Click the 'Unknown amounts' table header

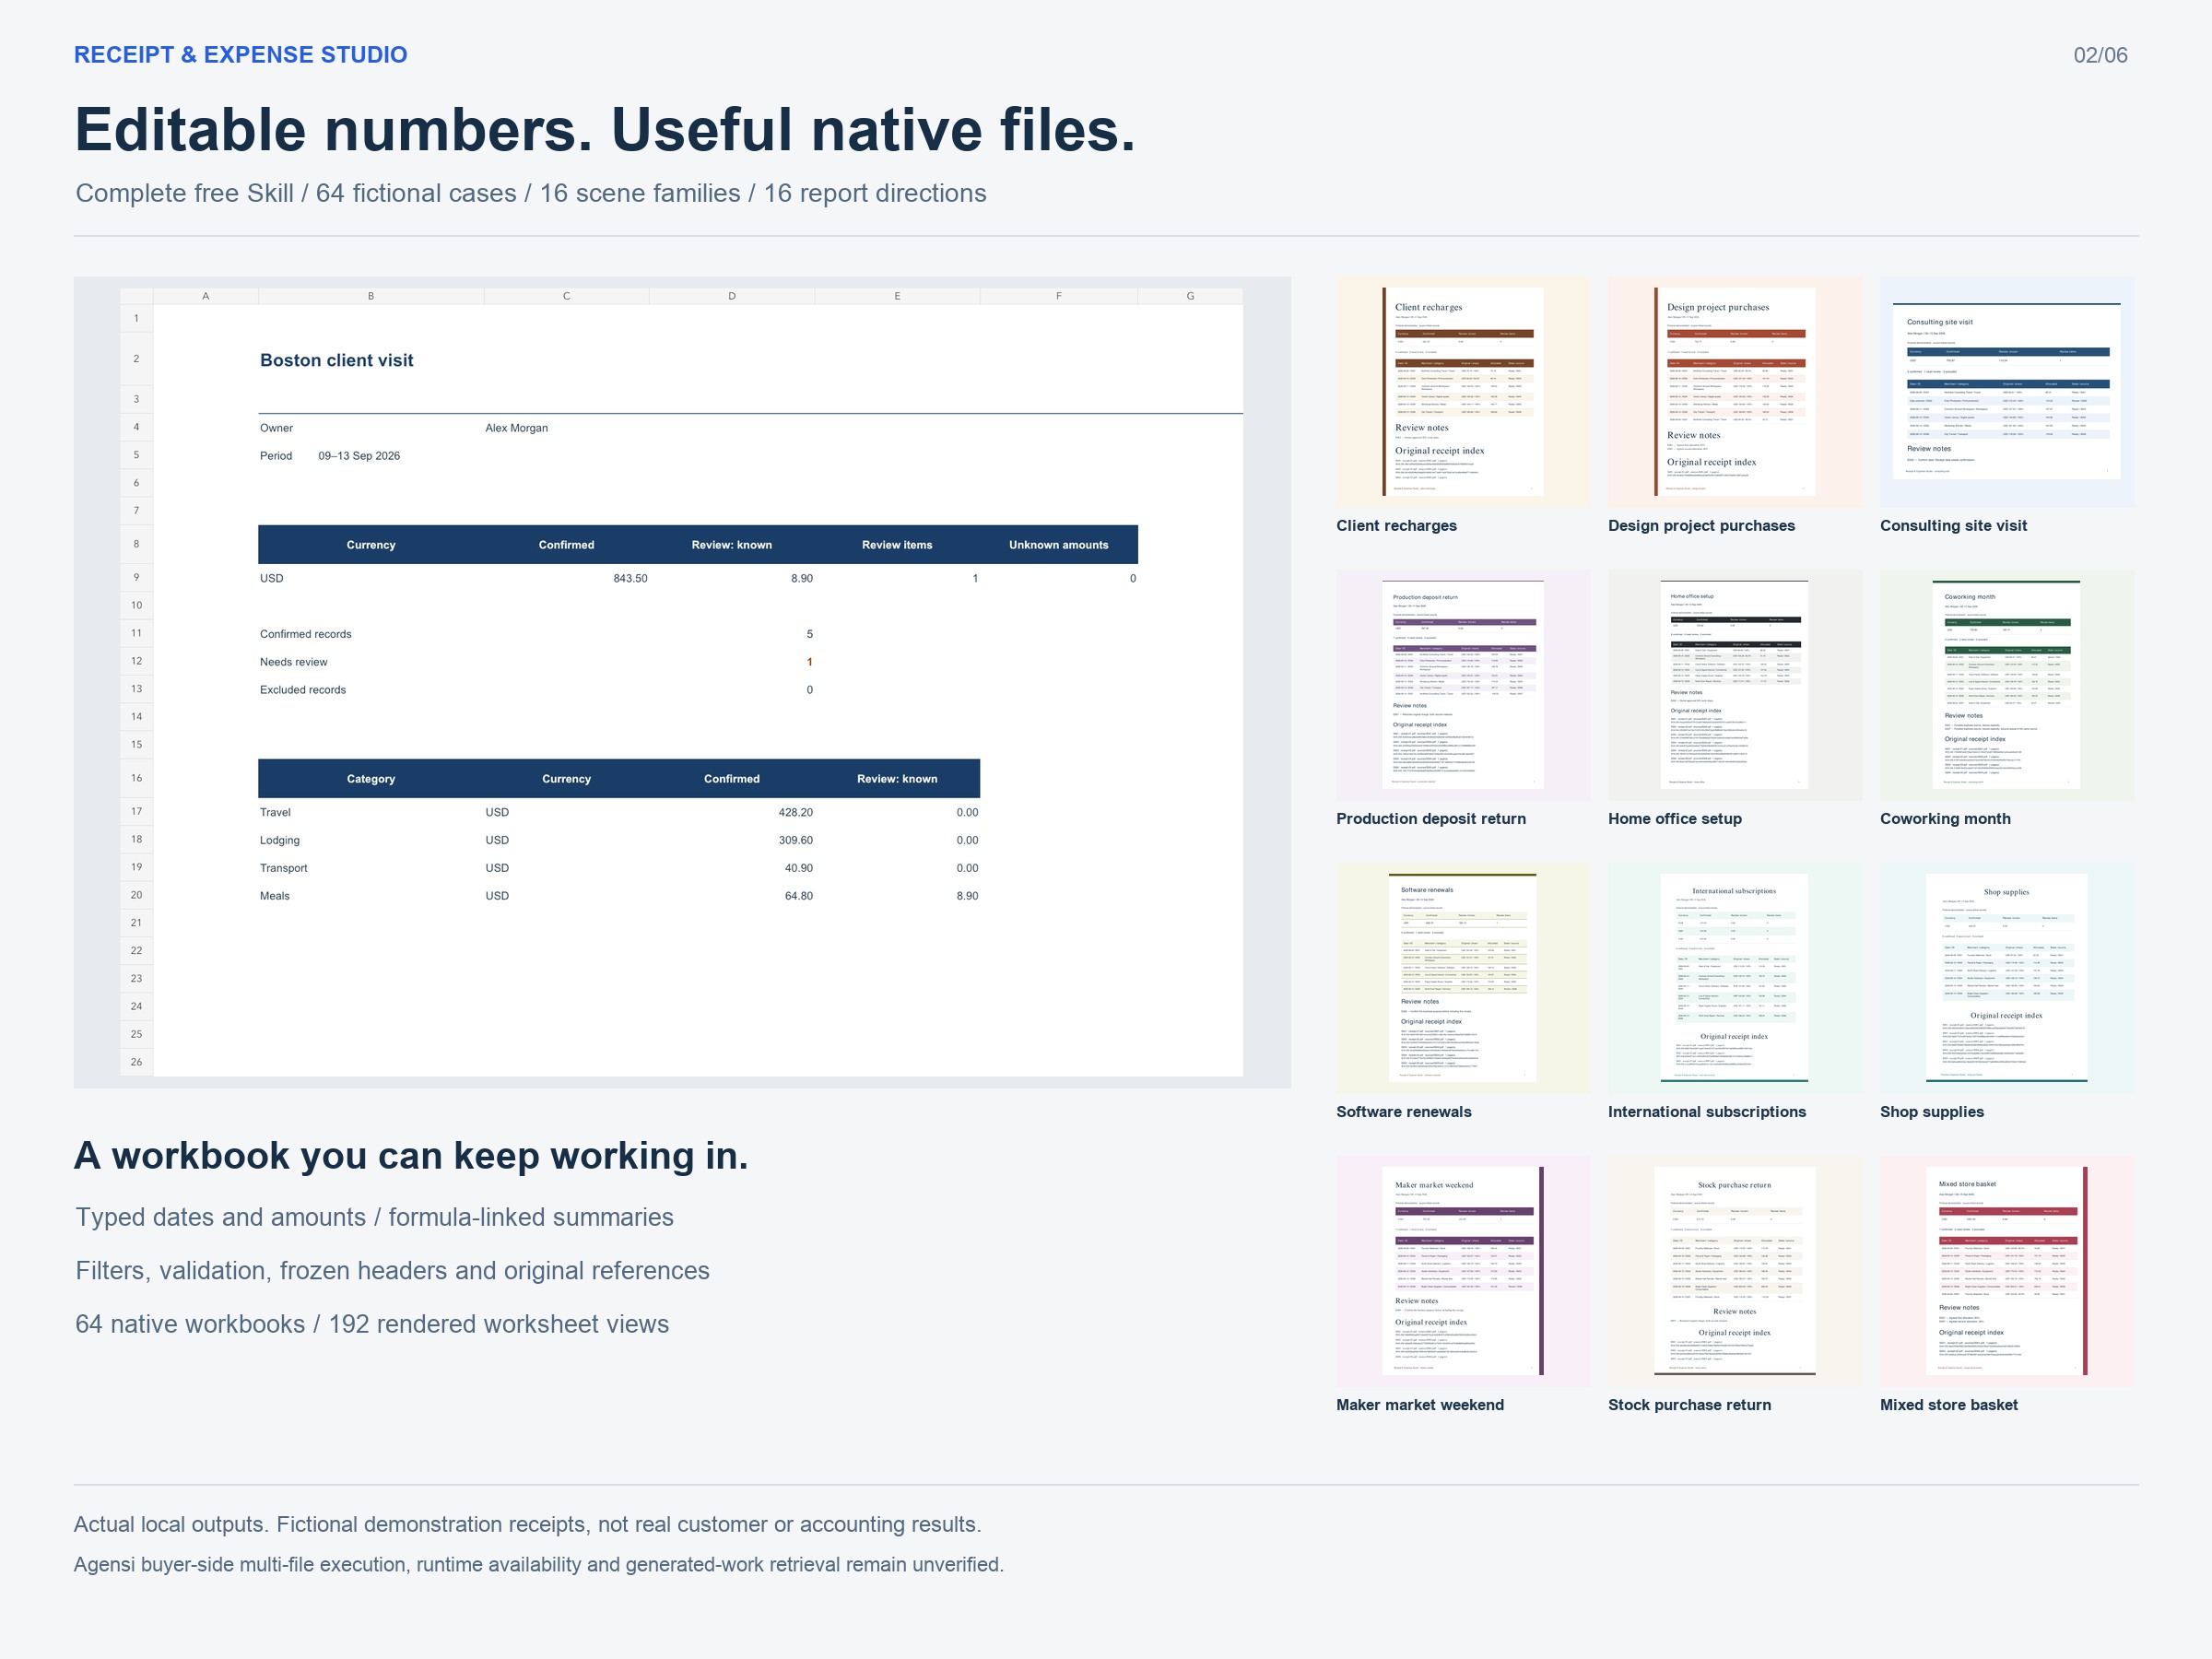(x=1058, y=545)
